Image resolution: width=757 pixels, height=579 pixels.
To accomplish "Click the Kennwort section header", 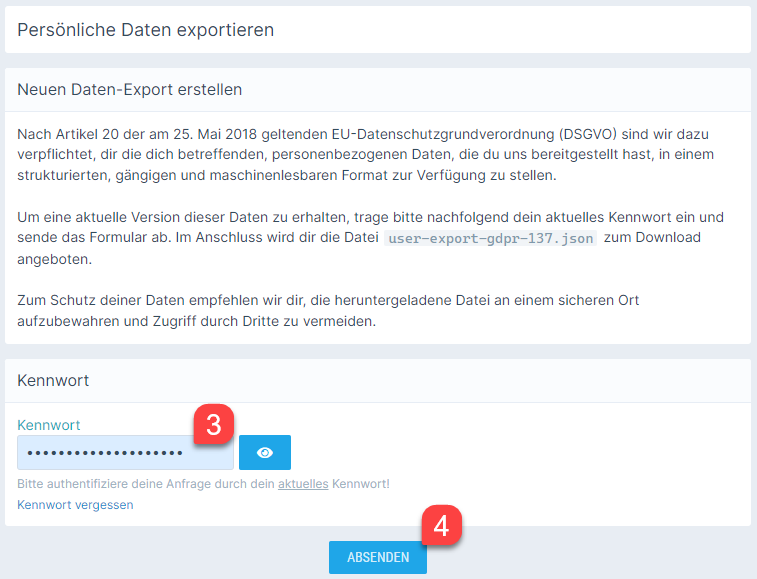I will click(53, 381).
